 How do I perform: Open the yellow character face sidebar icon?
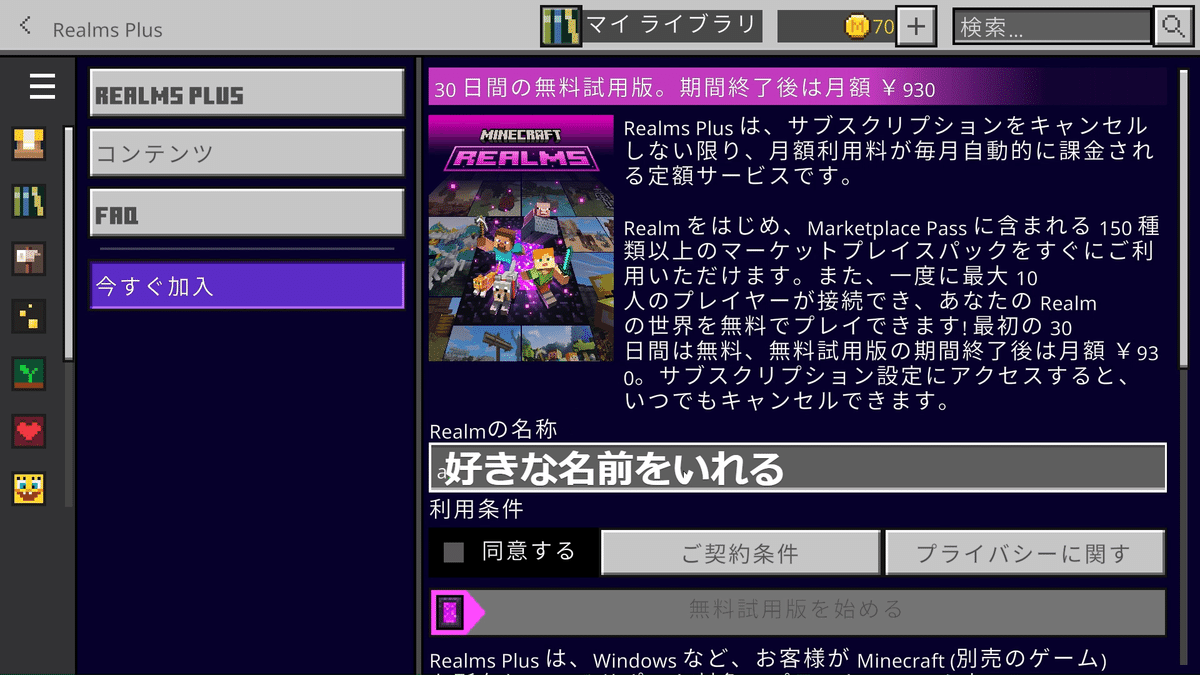click(29, 488)
